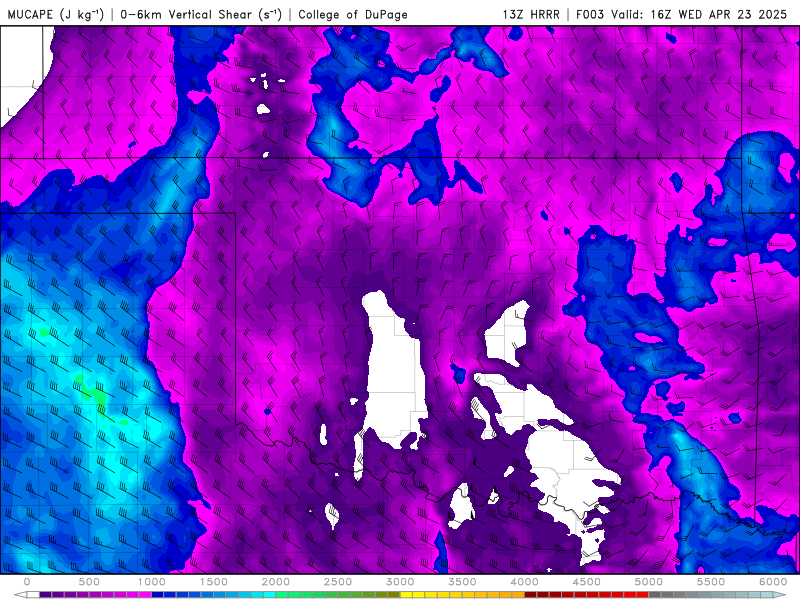Viewport: 800px width, 600px height.
Task: Click the dark red swatch below the 4000 label
Action: click(x=531, y=595)
